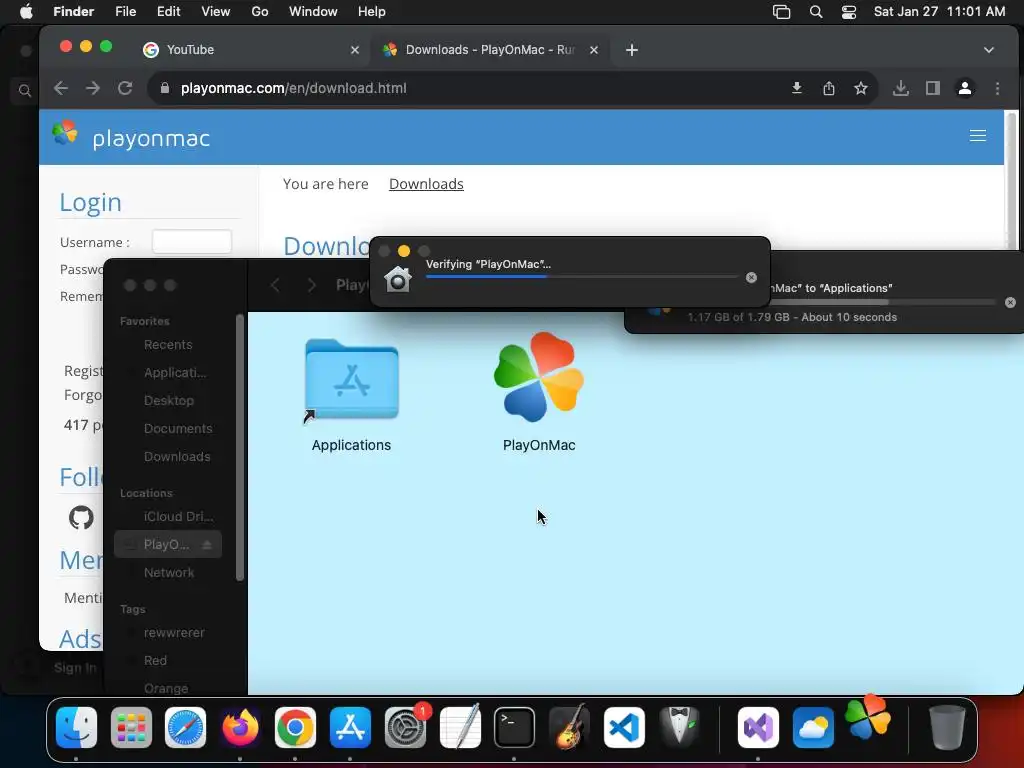Open the Window menu
Viewport: 1024px width, 768px height.
coord(313,12)
